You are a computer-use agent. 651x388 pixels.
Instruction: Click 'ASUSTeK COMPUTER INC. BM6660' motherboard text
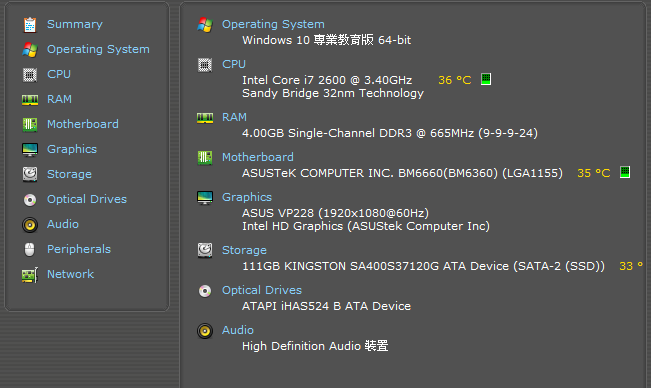click(402, 173)
